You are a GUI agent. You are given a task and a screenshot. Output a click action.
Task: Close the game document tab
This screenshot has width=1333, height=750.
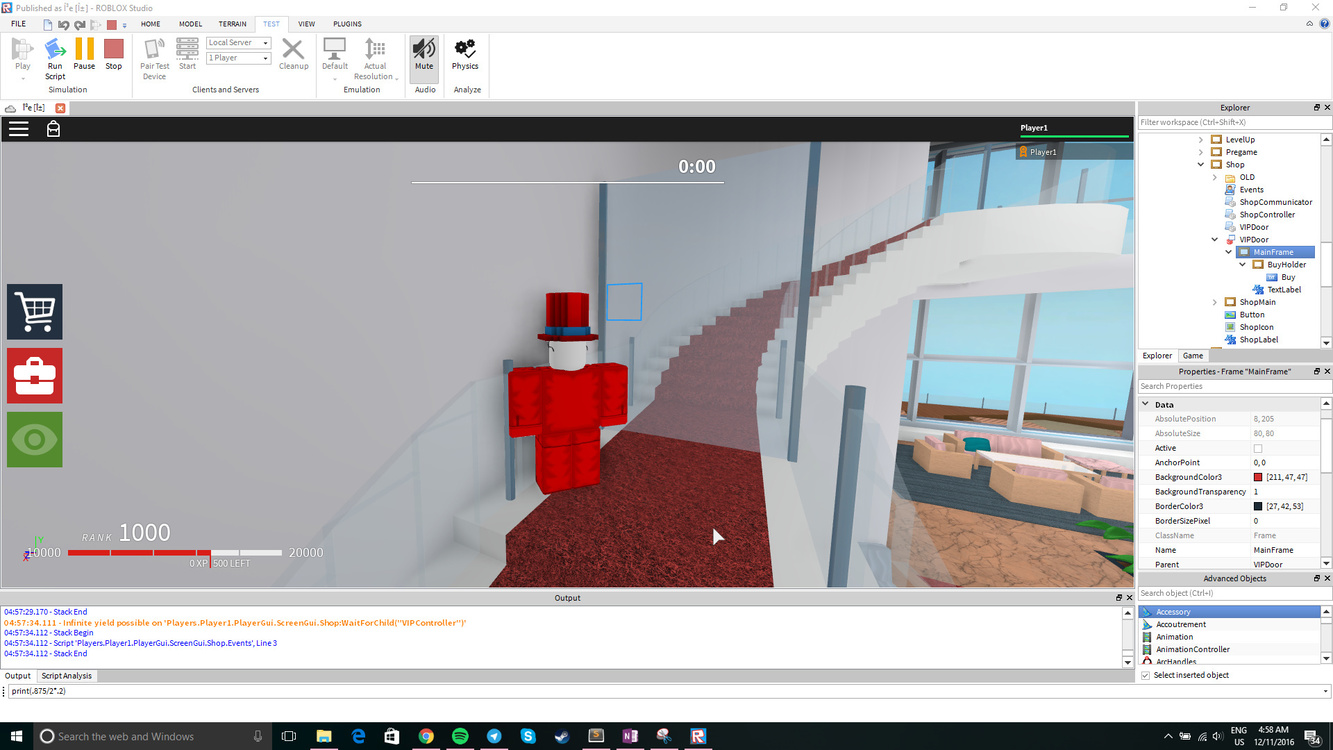[x=60, y=108]
